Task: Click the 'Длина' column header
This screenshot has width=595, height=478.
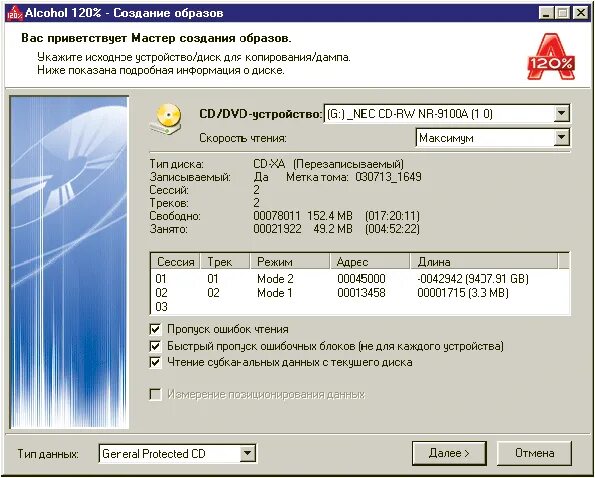Action: (x=485, y=262)
